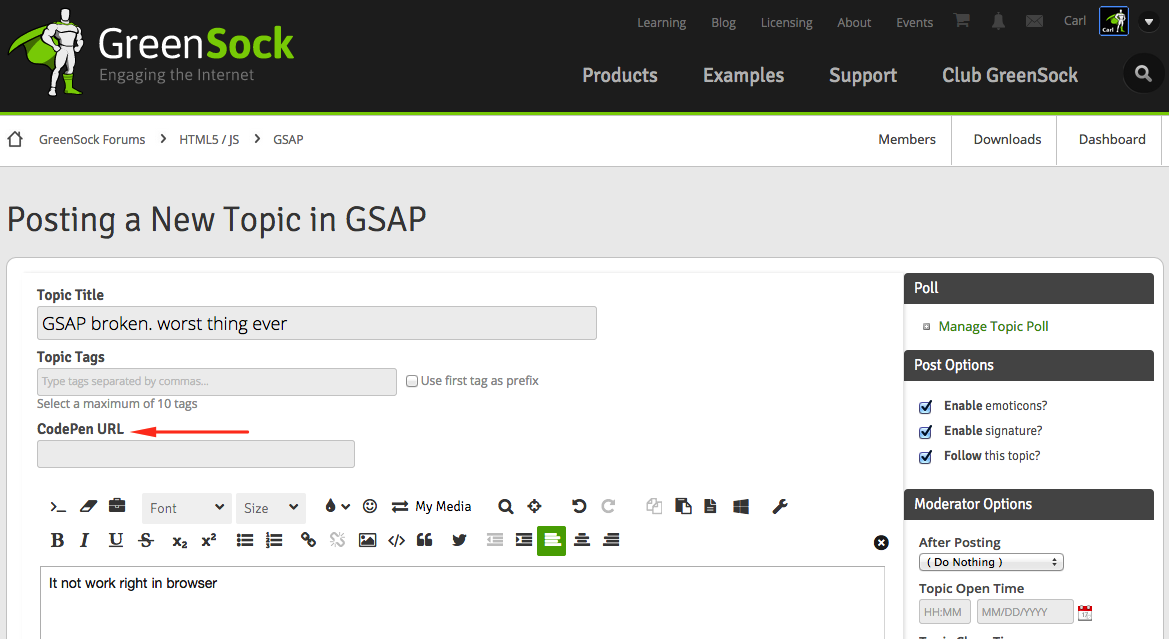Close the editor toolbar with the X icon
The height and width of the screenshot is (639, 1169).
pyautogui.click(x=881, y=543)
